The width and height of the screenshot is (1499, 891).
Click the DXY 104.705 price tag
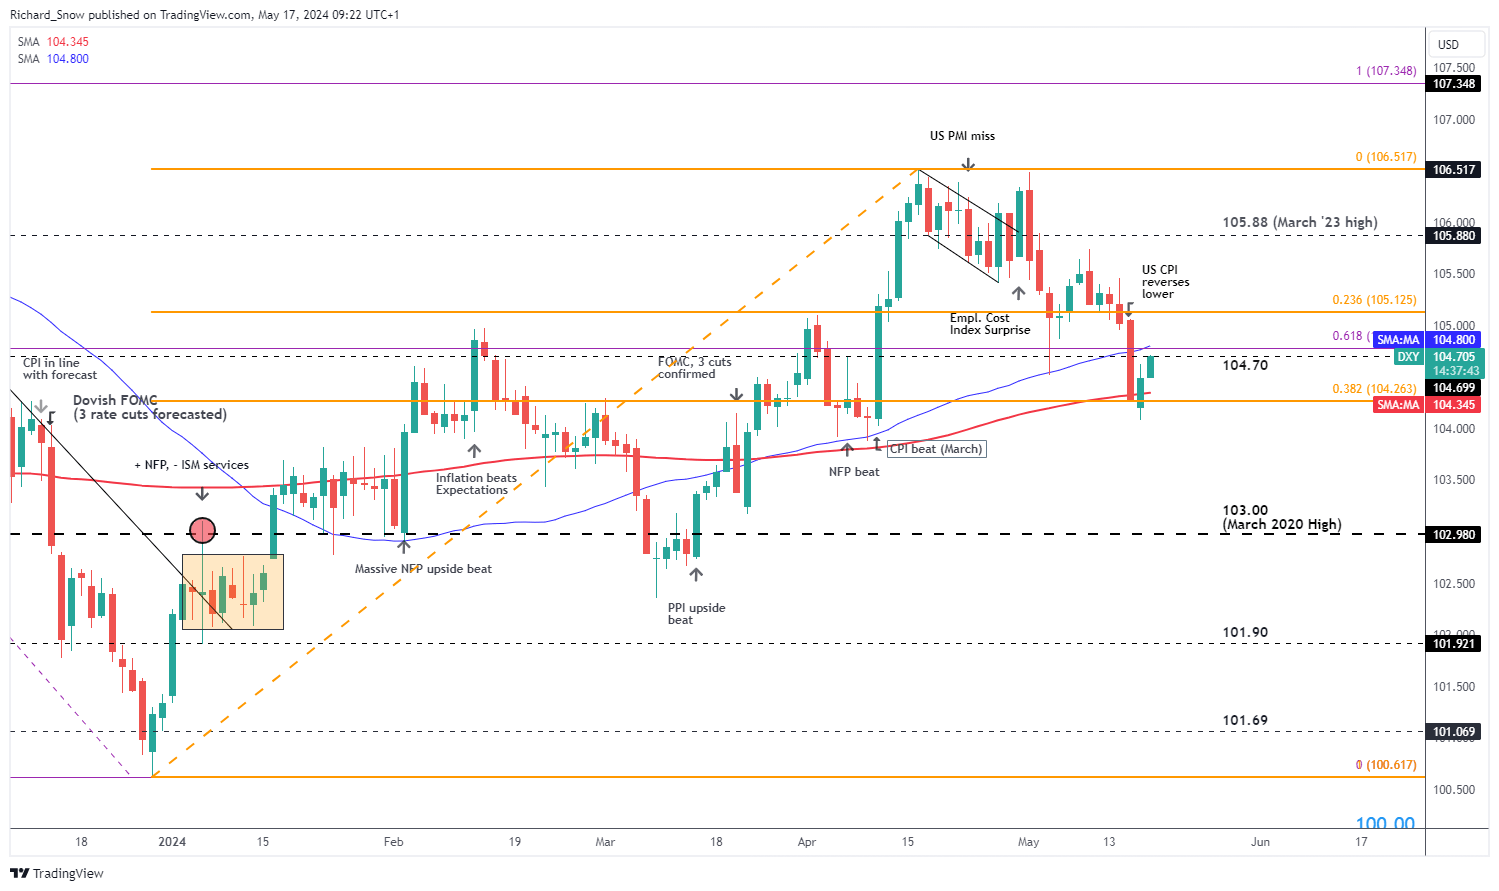[x=1439, y=357]
